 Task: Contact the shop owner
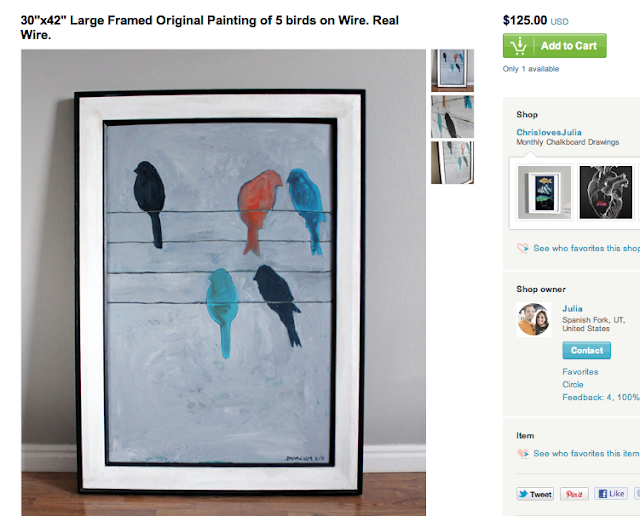pyautogui.click(x=587, y=350)
